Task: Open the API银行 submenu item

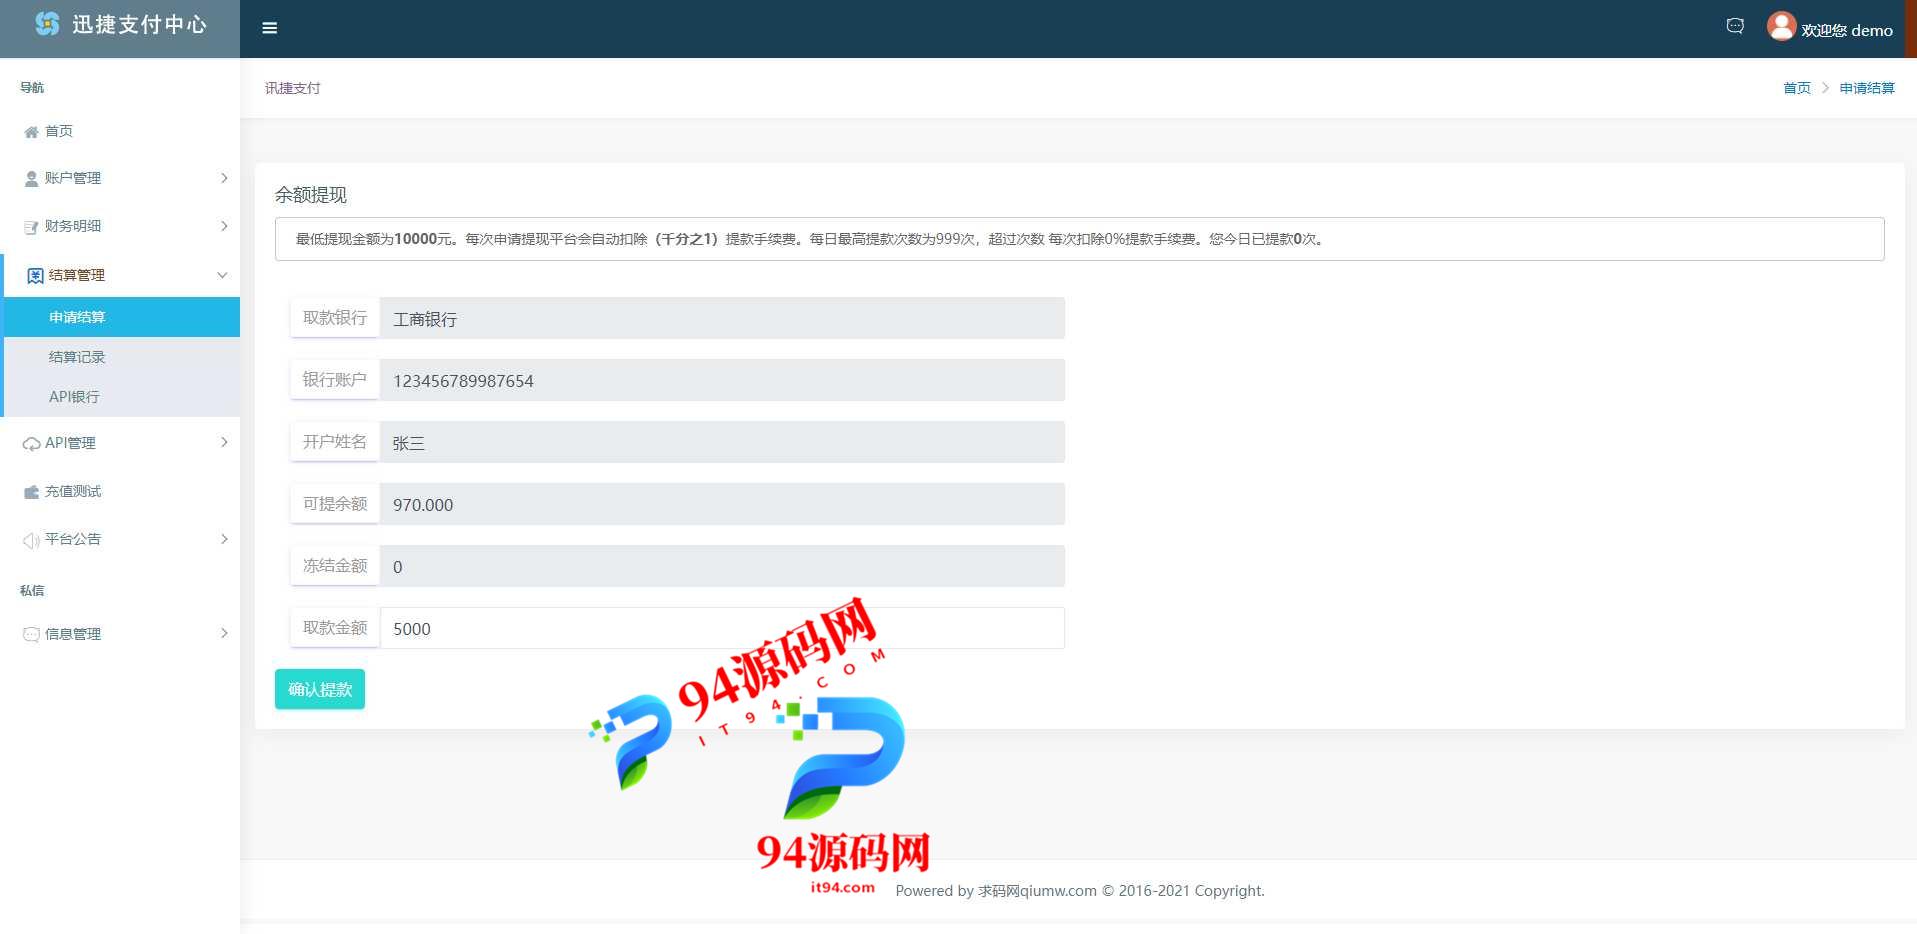Action: 122,397
